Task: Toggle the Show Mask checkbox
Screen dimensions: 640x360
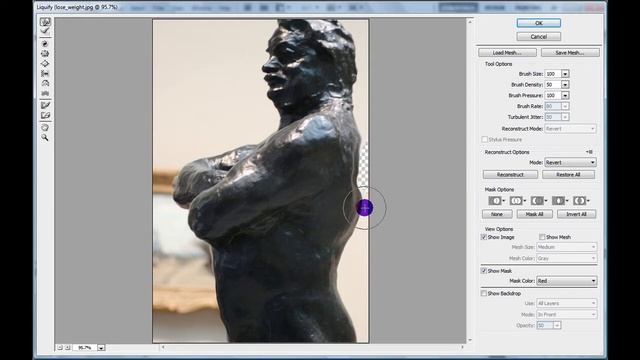Action: pos(484,271)
